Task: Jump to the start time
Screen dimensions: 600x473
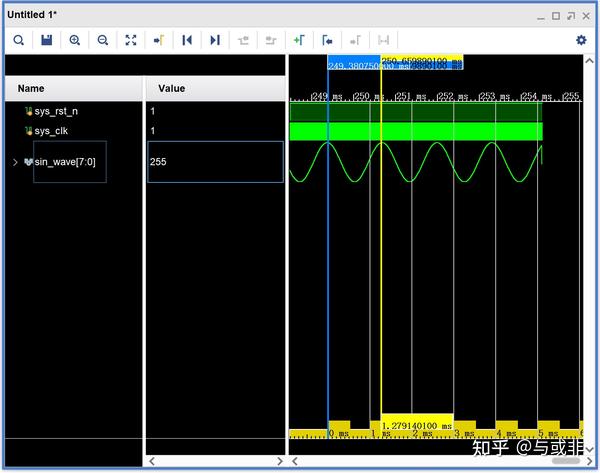Action: click(187, 40)
